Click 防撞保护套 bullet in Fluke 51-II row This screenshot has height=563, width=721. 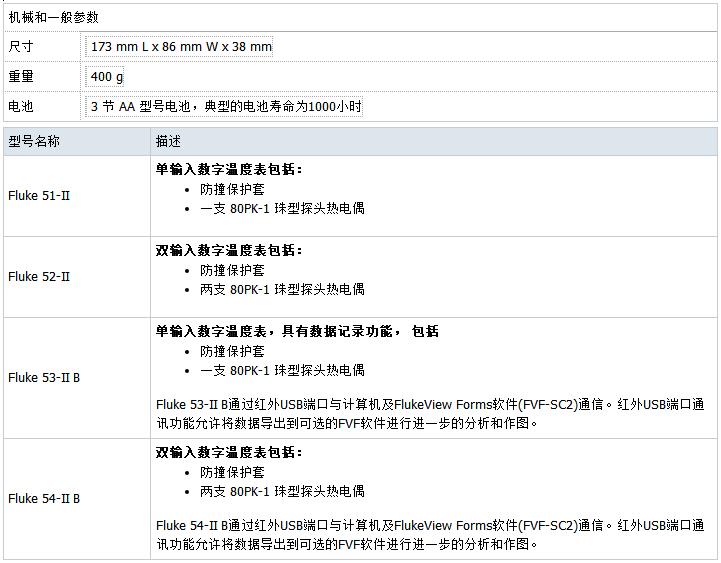click(232, 189)
